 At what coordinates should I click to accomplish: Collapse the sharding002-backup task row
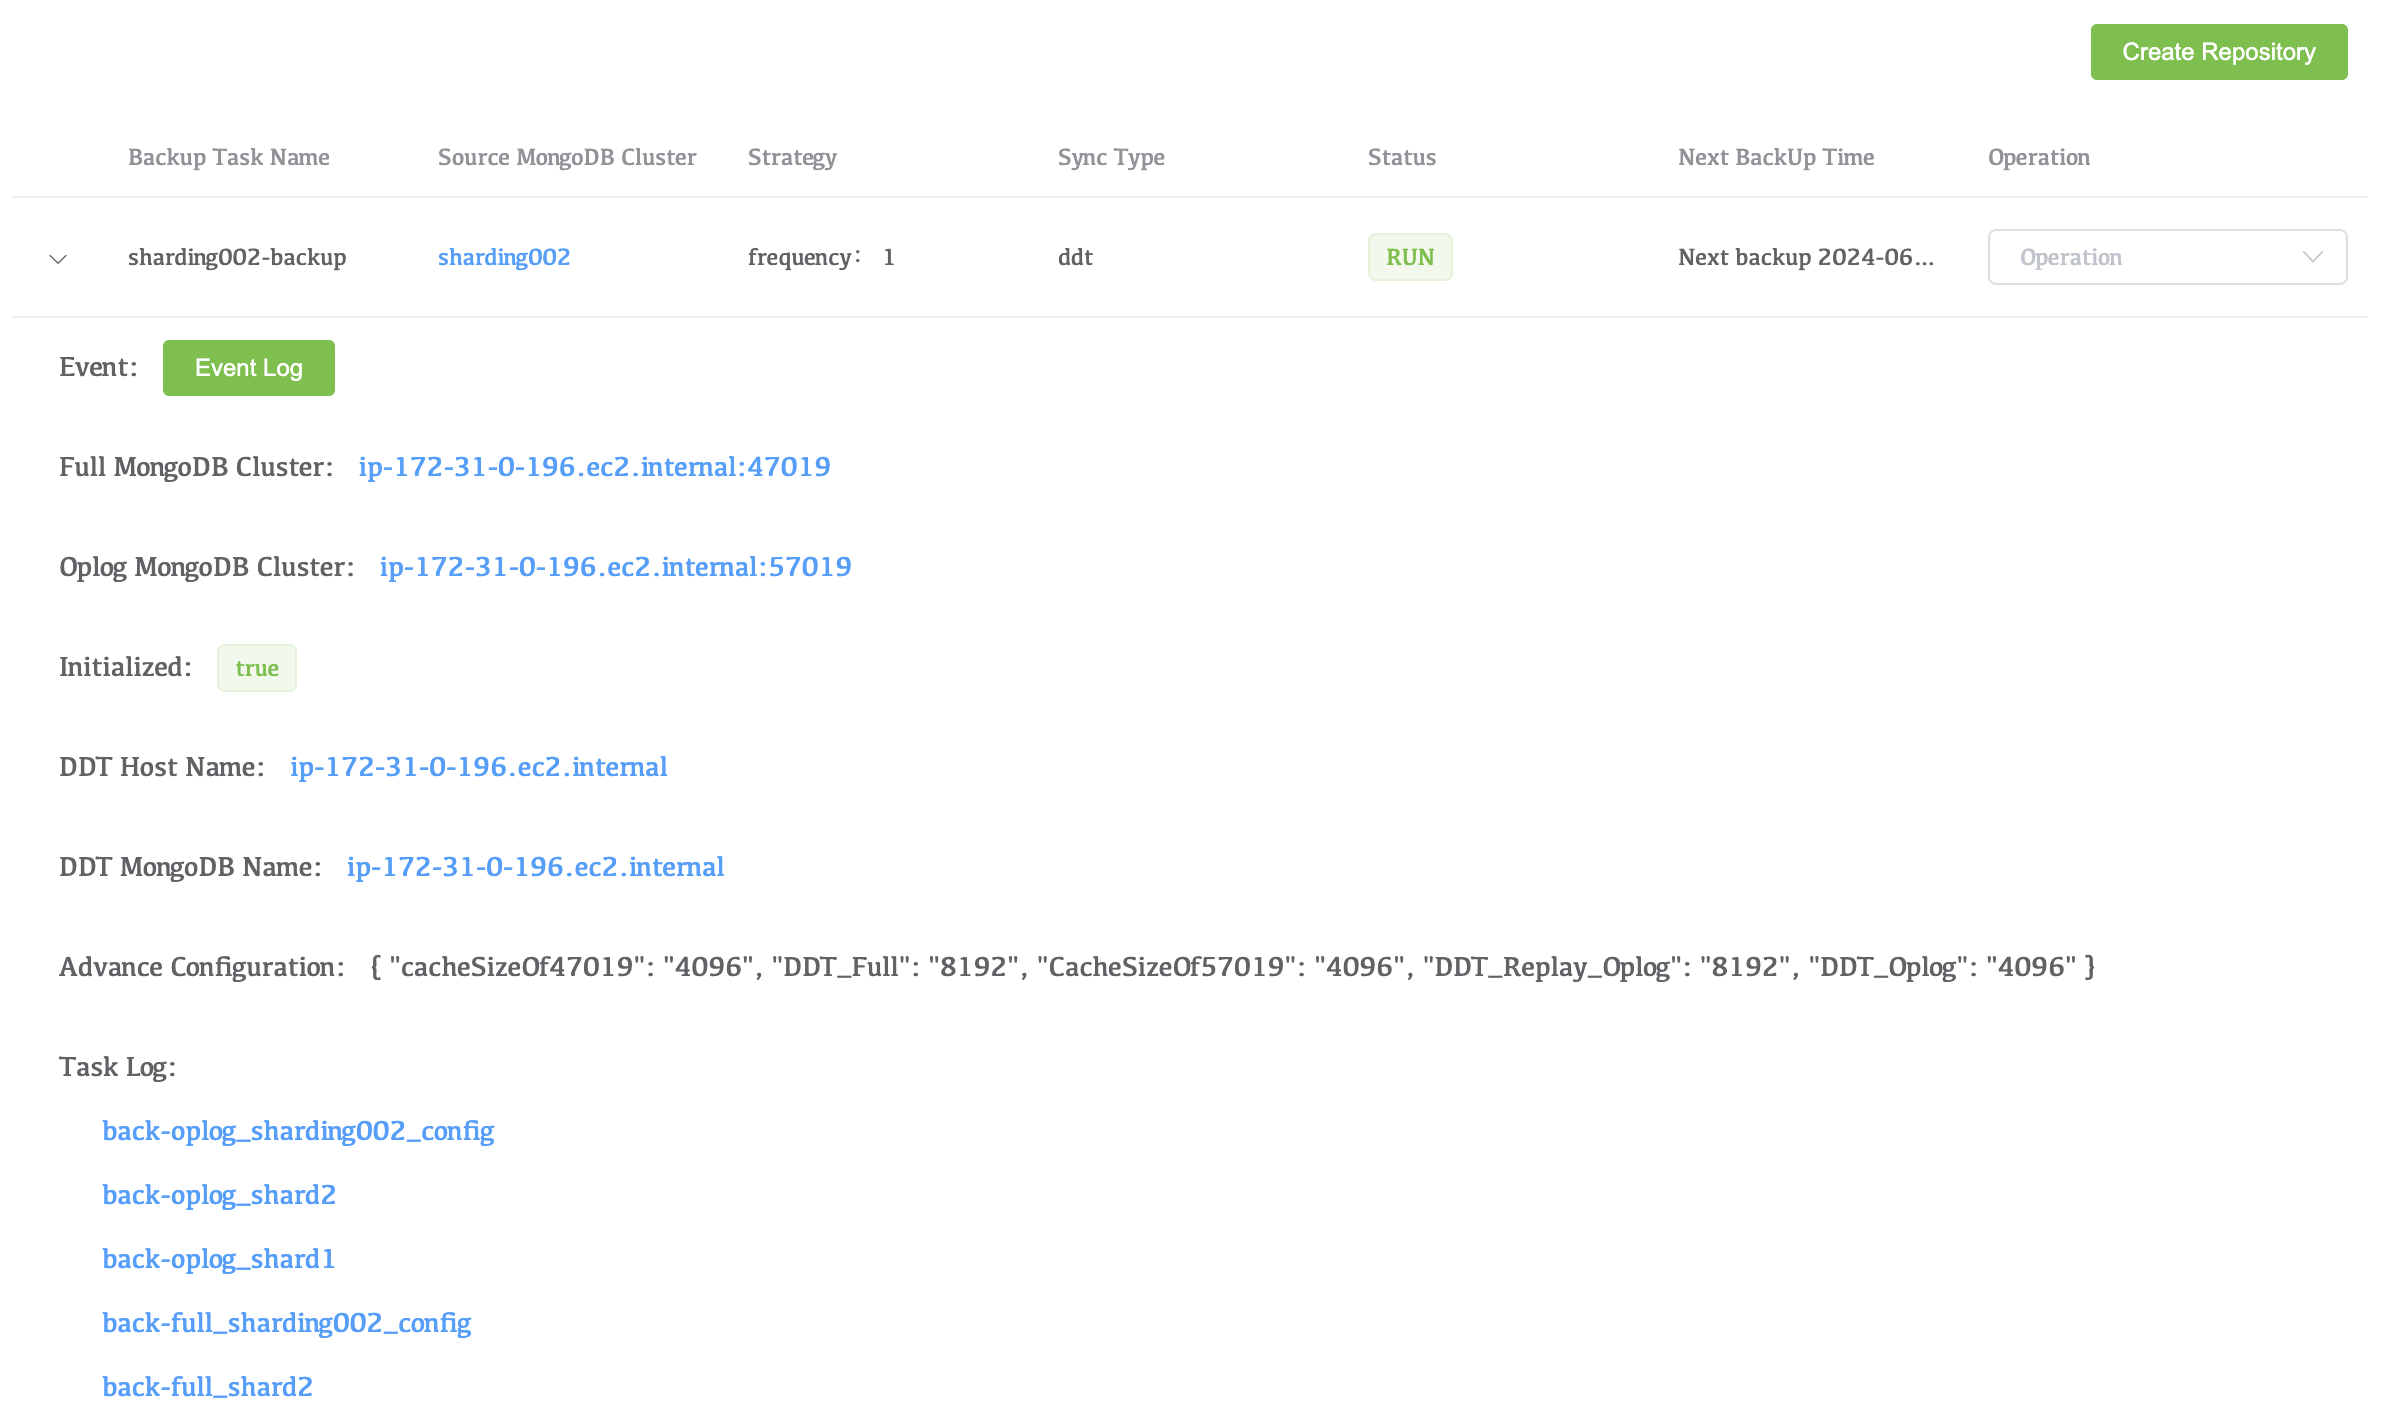pos(57,258)
